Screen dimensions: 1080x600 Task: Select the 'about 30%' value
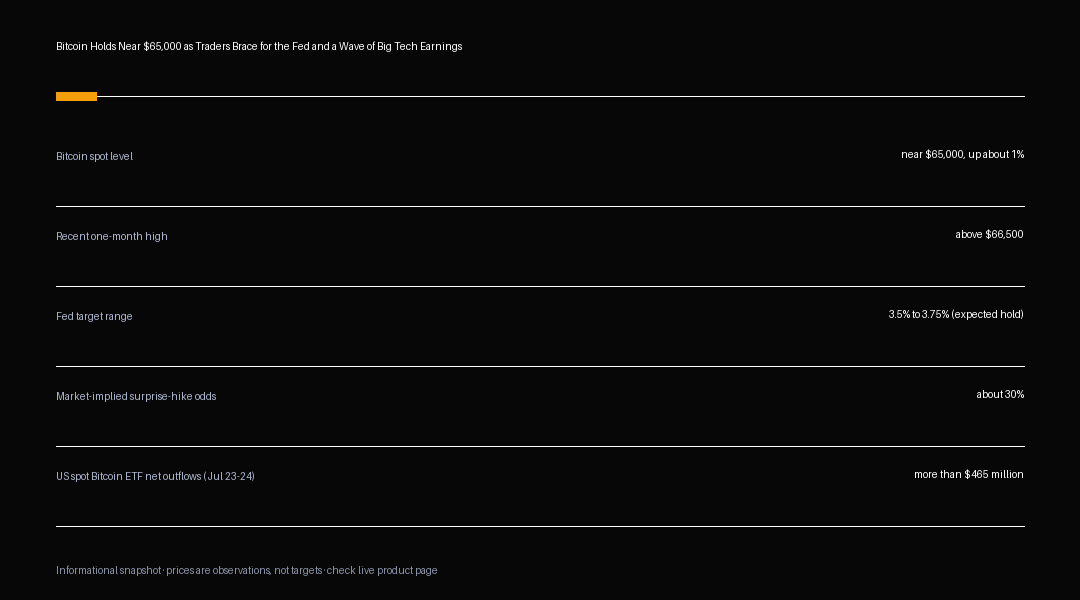point(1000,394)
